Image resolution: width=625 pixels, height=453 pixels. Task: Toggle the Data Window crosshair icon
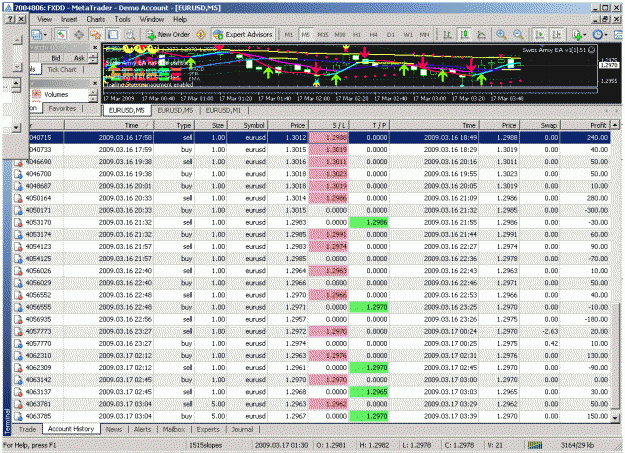click(79, 35)
